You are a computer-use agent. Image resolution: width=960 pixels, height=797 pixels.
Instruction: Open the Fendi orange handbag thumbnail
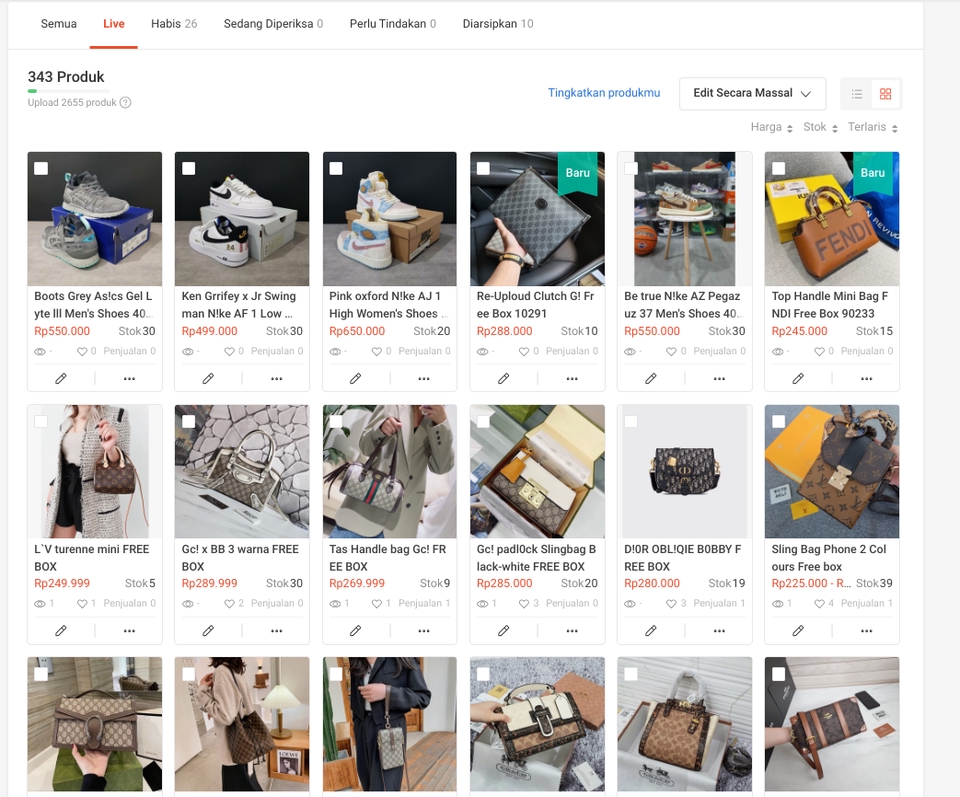point(832,219)
